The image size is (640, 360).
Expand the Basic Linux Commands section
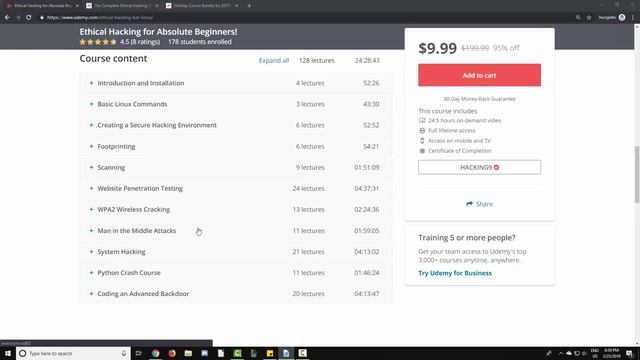(x=236, y=104)
